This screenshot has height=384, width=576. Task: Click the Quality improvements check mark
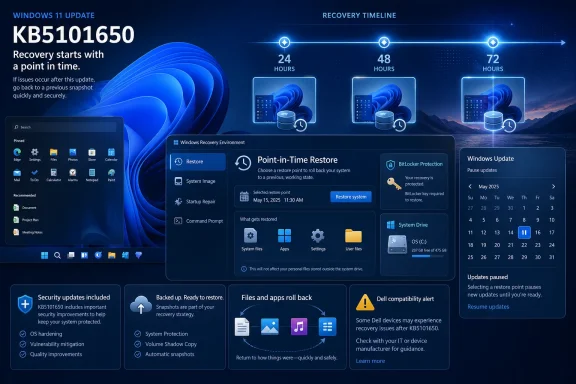[23, 354]
